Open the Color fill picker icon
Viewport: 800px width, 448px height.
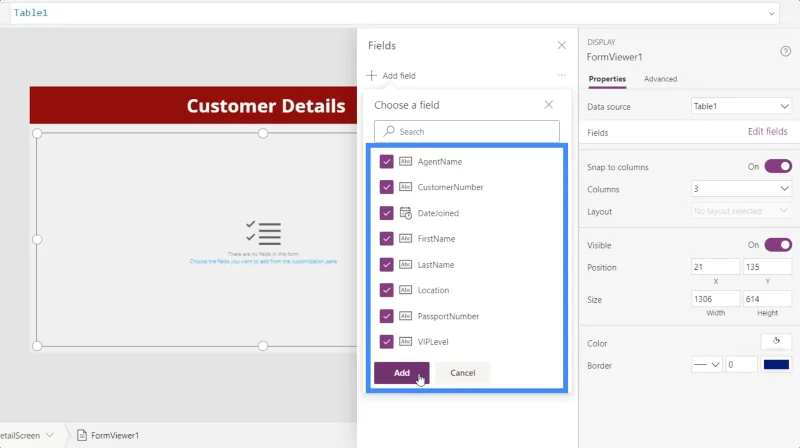(x=776, y=341)
